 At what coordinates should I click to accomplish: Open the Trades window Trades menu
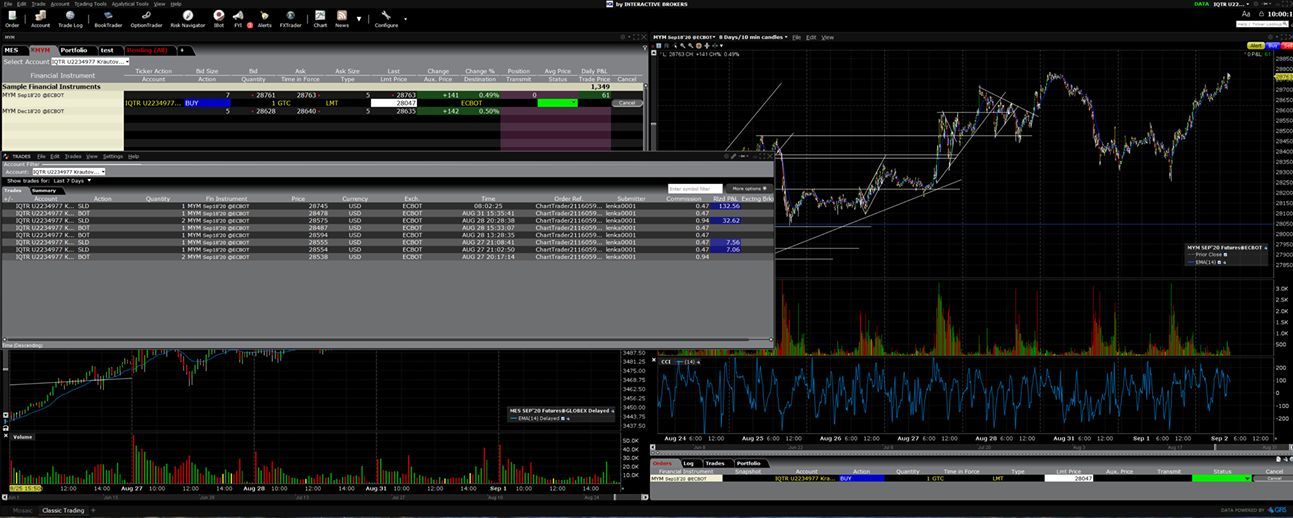coord(73,156)
